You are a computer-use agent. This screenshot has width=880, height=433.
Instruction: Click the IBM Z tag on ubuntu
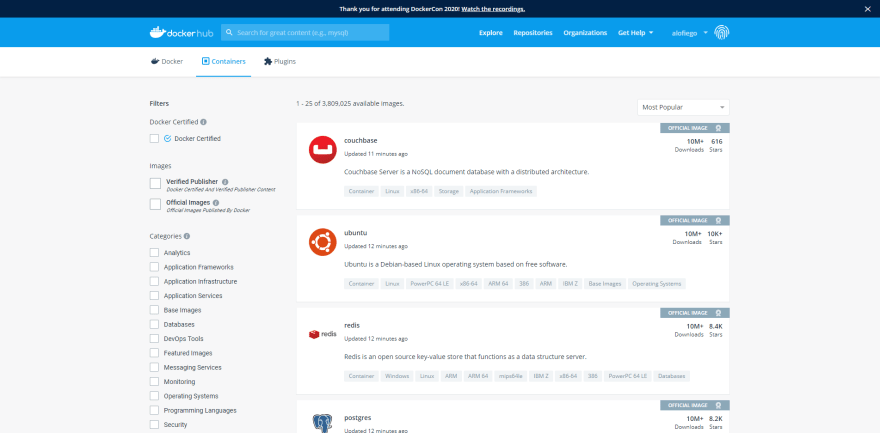(570, 284)
